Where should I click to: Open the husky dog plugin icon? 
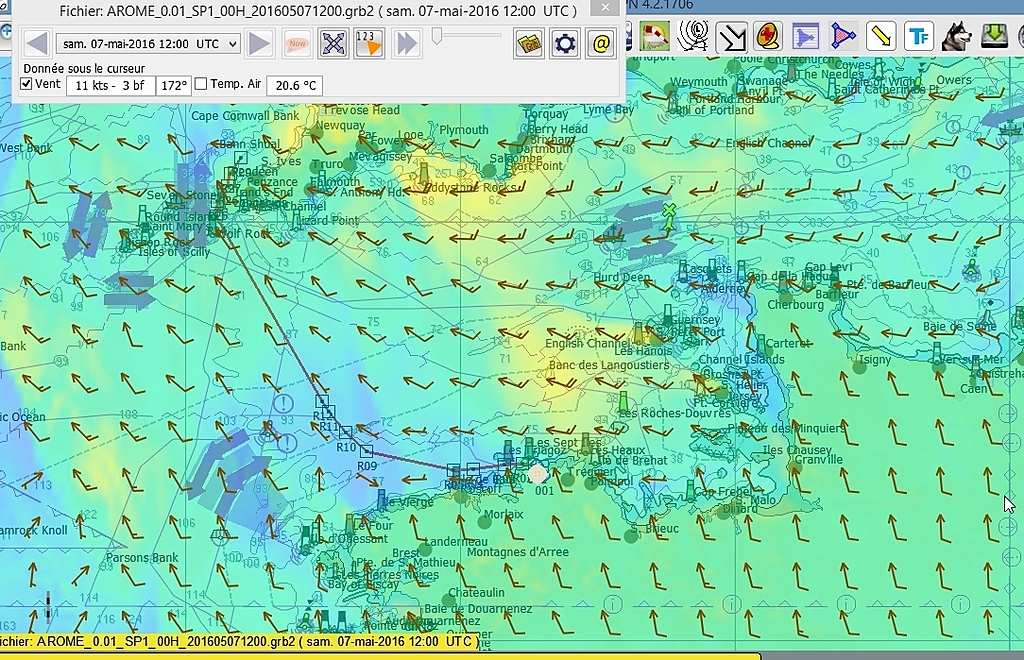(957, 36)
